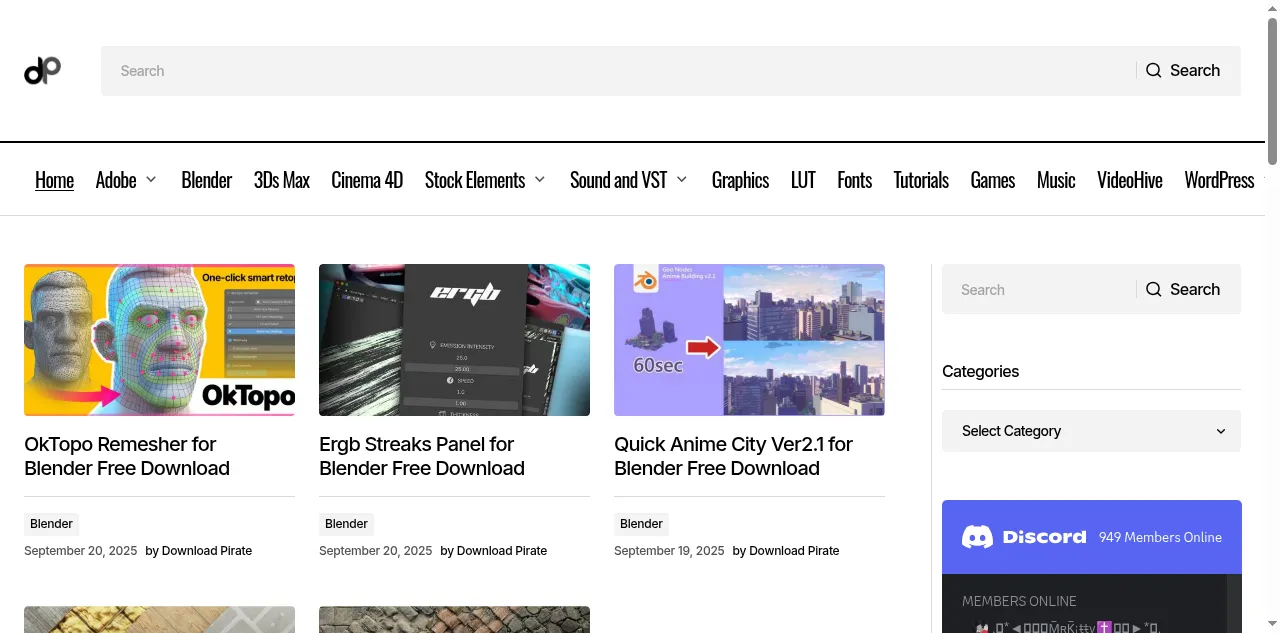Click Blender tag under Quick Anime City

click(641, 524)
